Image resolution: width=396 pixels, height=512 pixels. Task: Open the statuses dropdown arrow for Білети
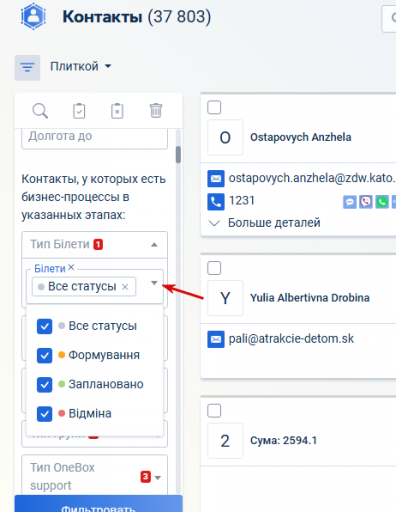point(154,283)
